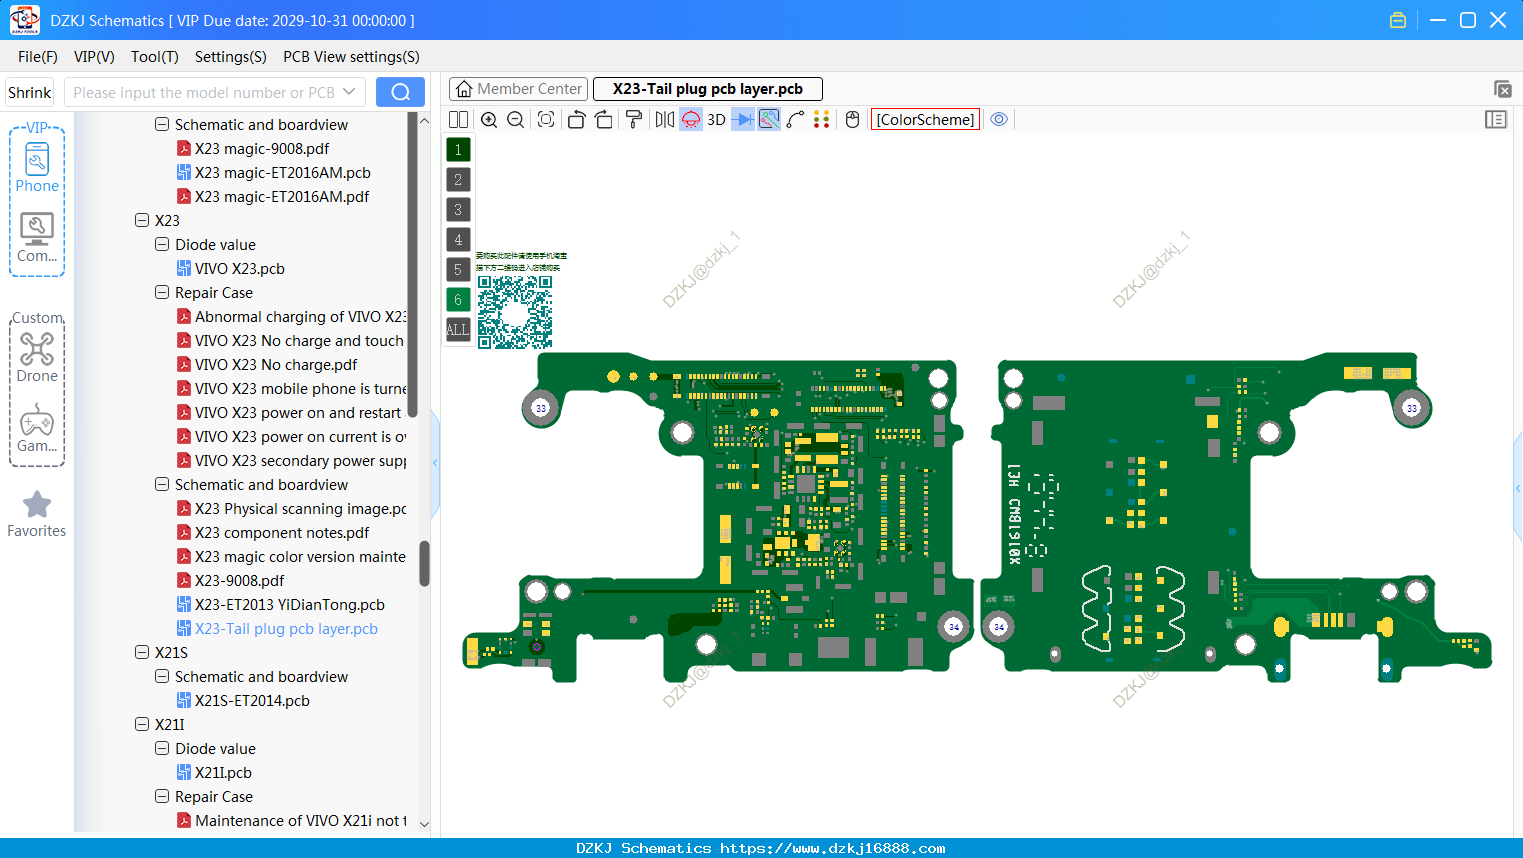The width and height of the screenshot is (1523, 858).
Task: Open Favorites
Action: point(37,514)
